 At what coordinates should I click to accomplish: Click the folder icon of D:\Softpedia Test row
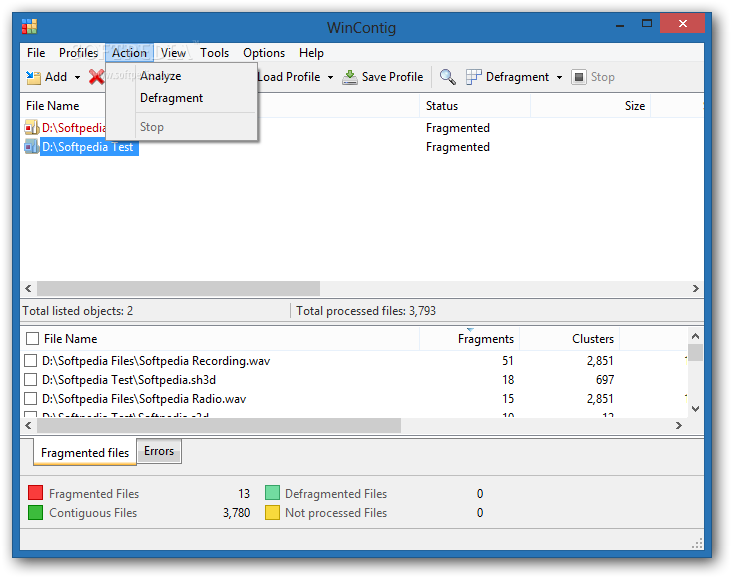[x=31, y=147]
